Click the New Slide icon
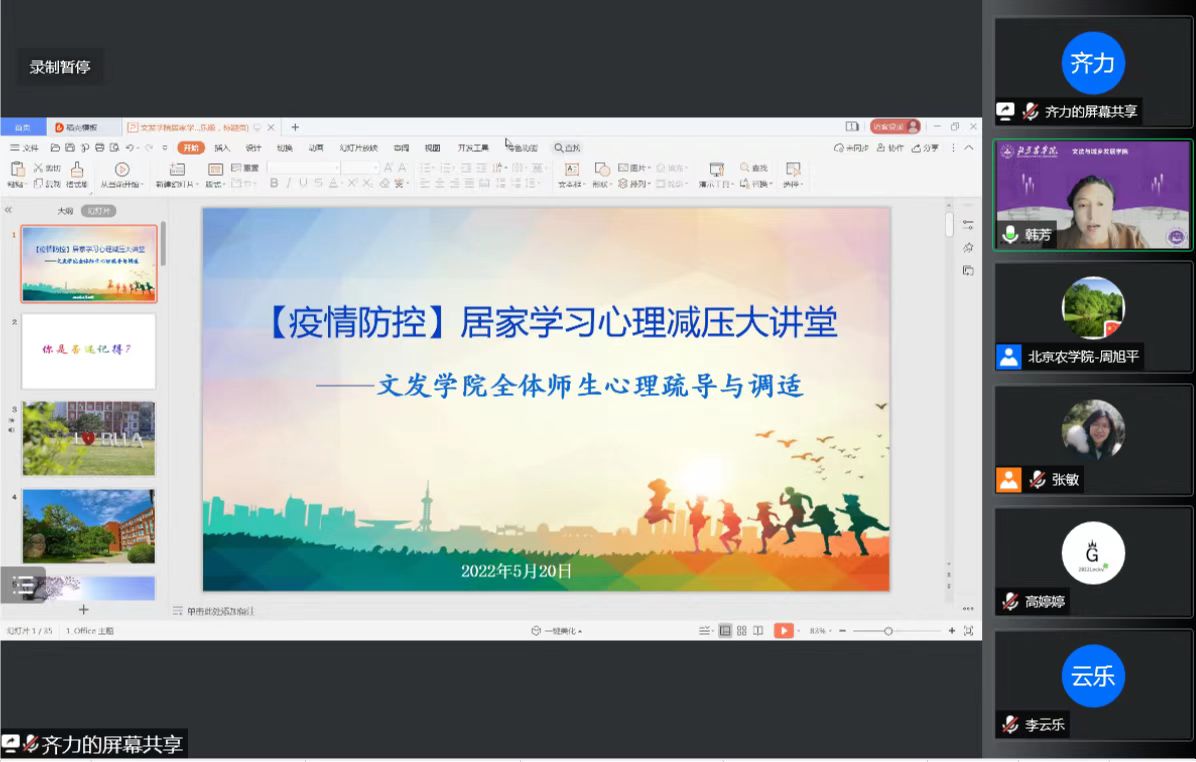This screenshot has height=762, width=1196. [x=177, y=169]
